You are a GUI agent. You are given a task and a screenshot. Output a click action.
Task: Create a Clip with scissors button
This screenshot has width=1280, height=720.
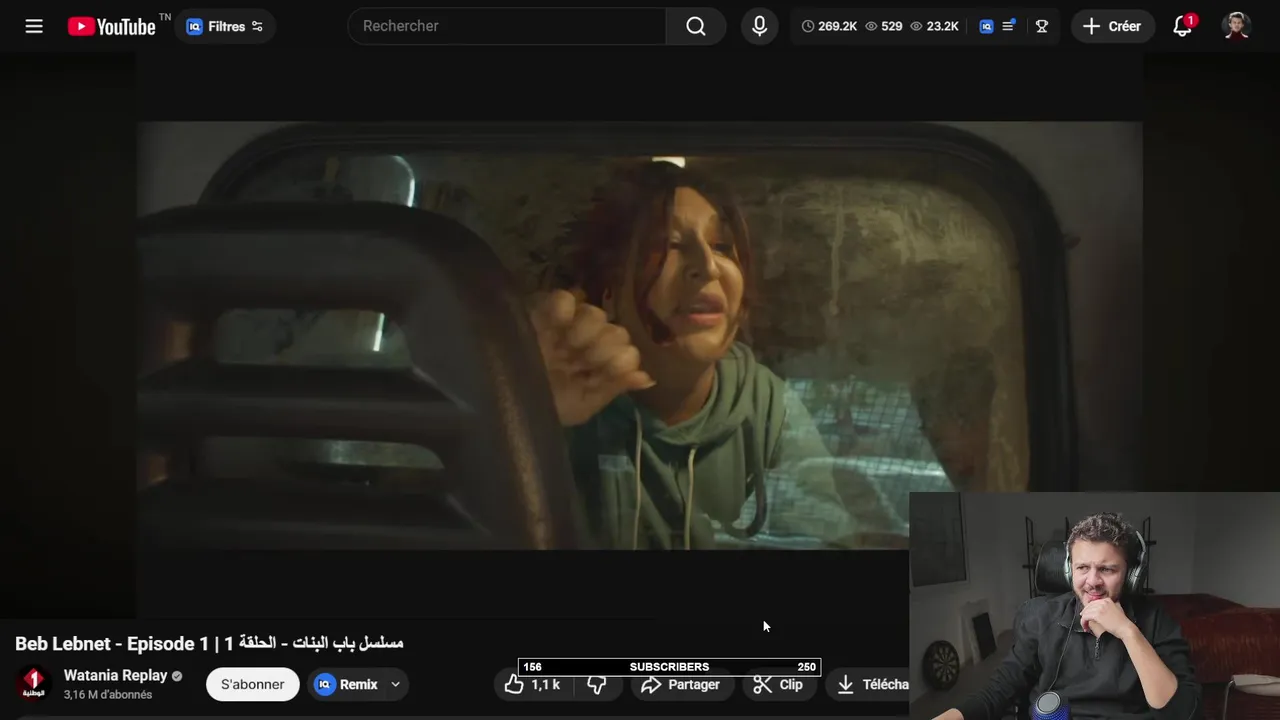(778, 684)
